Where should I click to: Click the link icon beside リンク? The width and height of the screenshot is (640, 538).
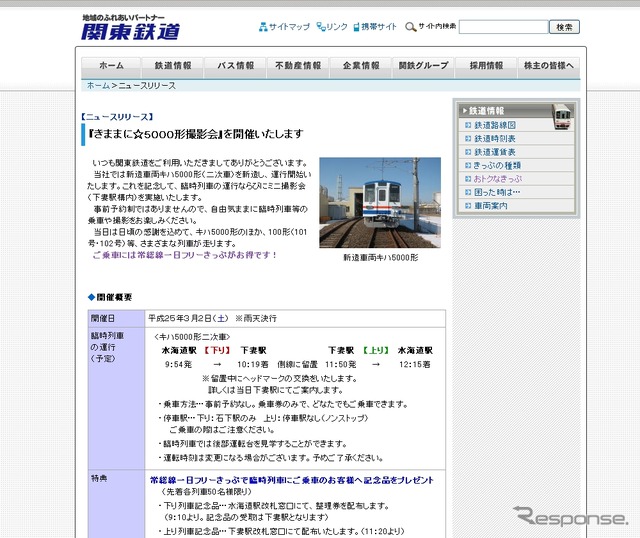tap(321, 27)
